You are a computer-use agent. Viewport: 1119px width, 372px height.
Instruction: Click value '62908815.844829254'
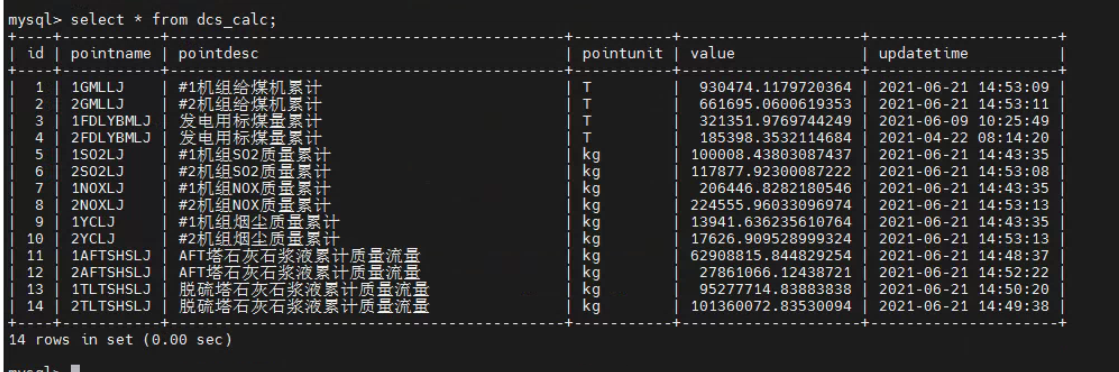tap(771, 256)
